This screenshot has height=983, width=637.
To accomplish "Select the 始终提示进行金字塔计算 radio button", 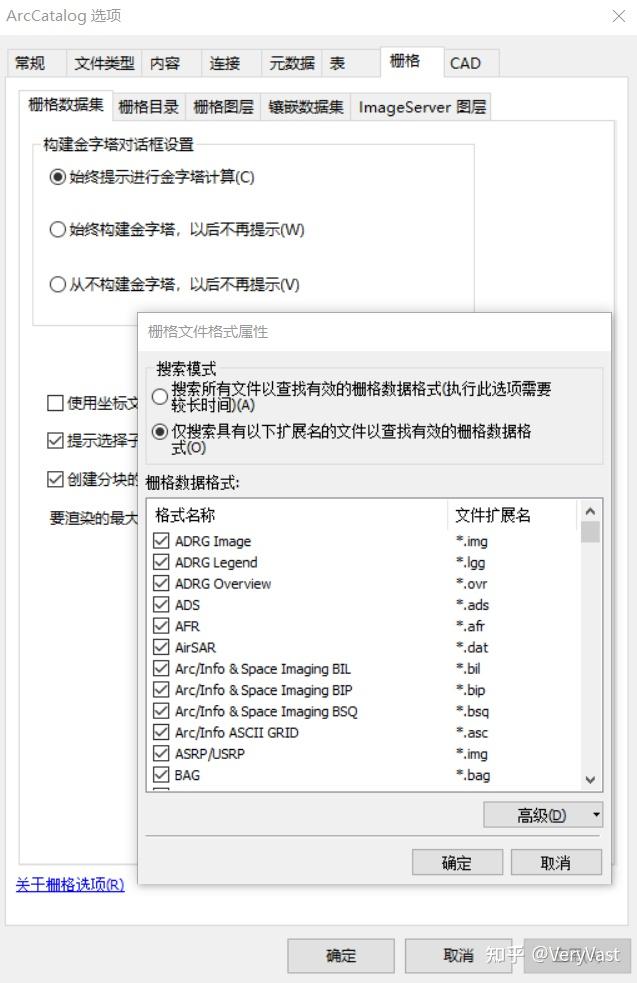I will [58, 178].
